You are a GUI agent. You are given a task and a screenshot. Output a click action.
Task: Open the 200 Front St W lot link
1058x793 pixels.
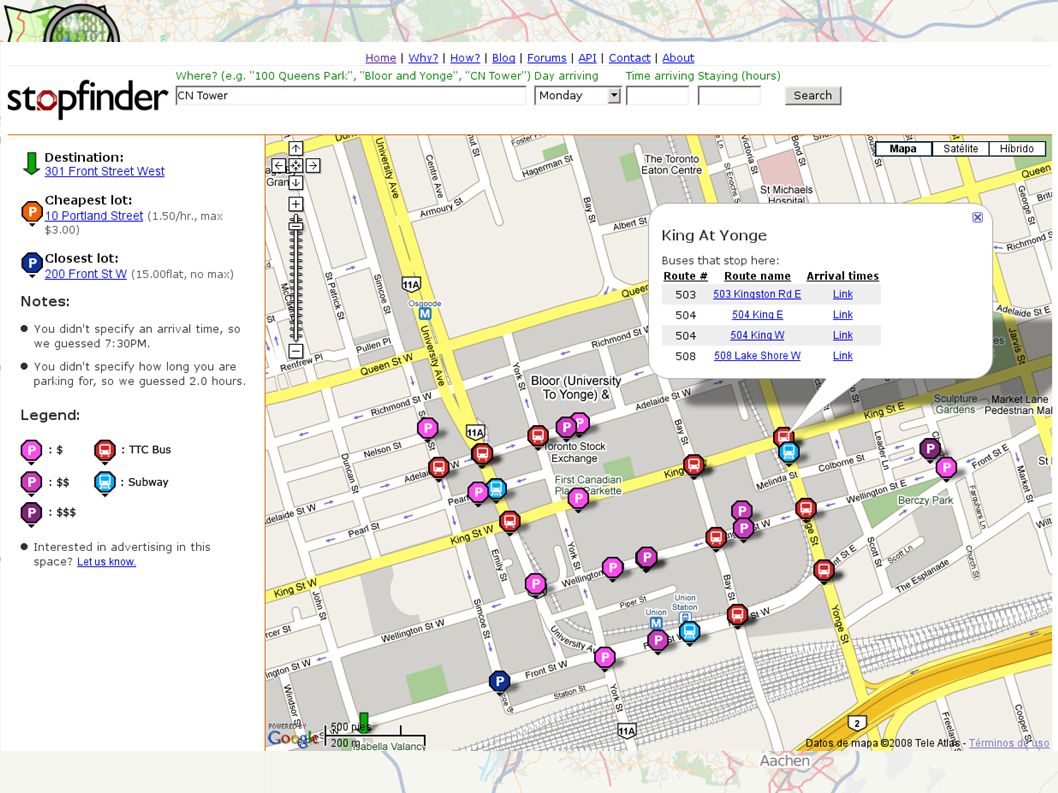[x=86, y=274]
